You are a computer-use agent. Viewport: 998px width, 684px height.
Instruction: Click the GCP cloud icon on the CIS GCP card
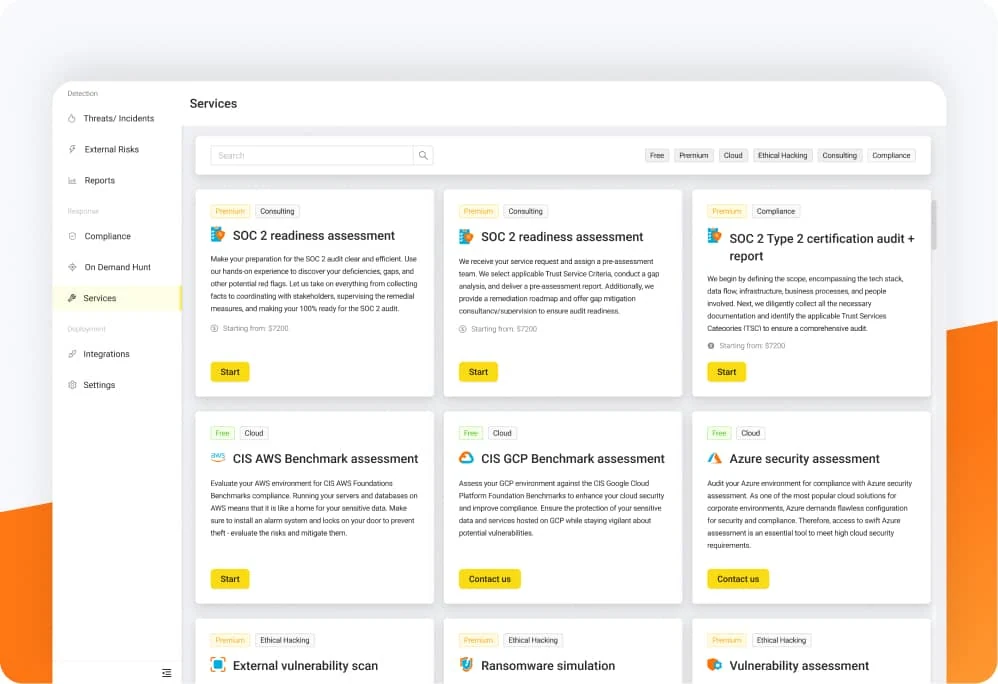(x=467, y=458)
